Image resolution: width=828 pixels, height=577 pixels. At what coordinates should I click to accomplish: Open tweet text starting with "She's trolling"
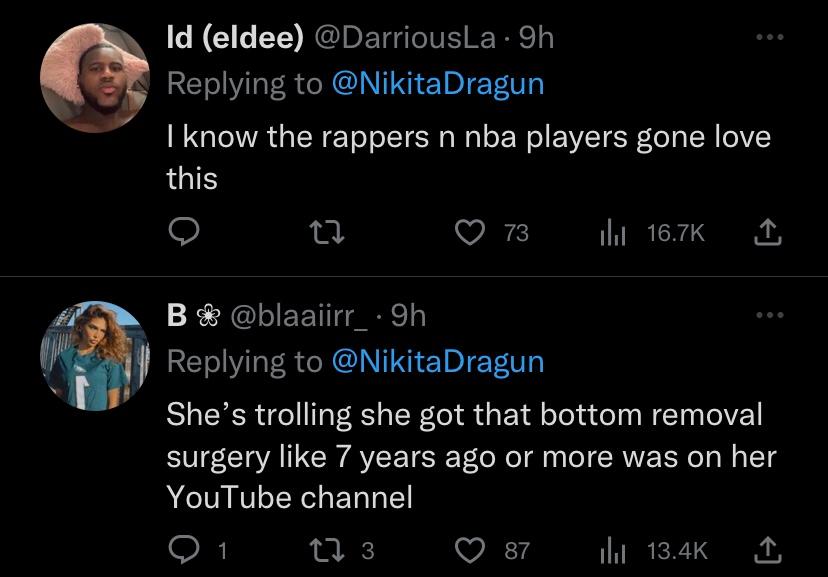click(x=467, y=455)
